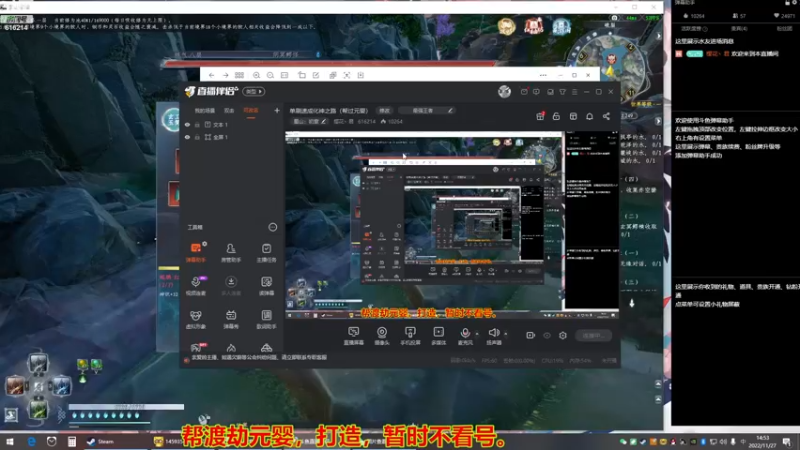Image resolution: width=800 pixels, height=450 pixels.
Task: Open the read-danmaku tool icon
Action: coord(266,286)
